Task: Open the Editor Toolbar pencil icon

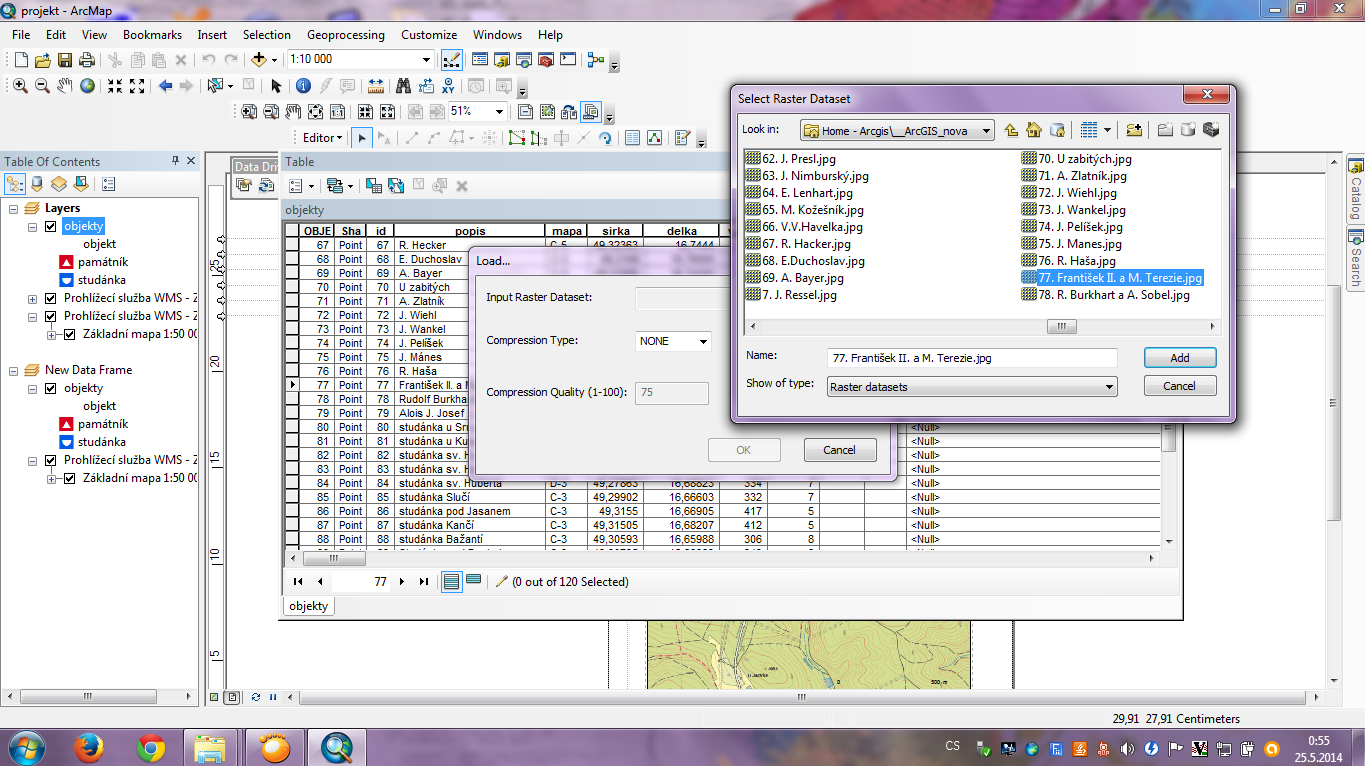Action: [452, 60]
